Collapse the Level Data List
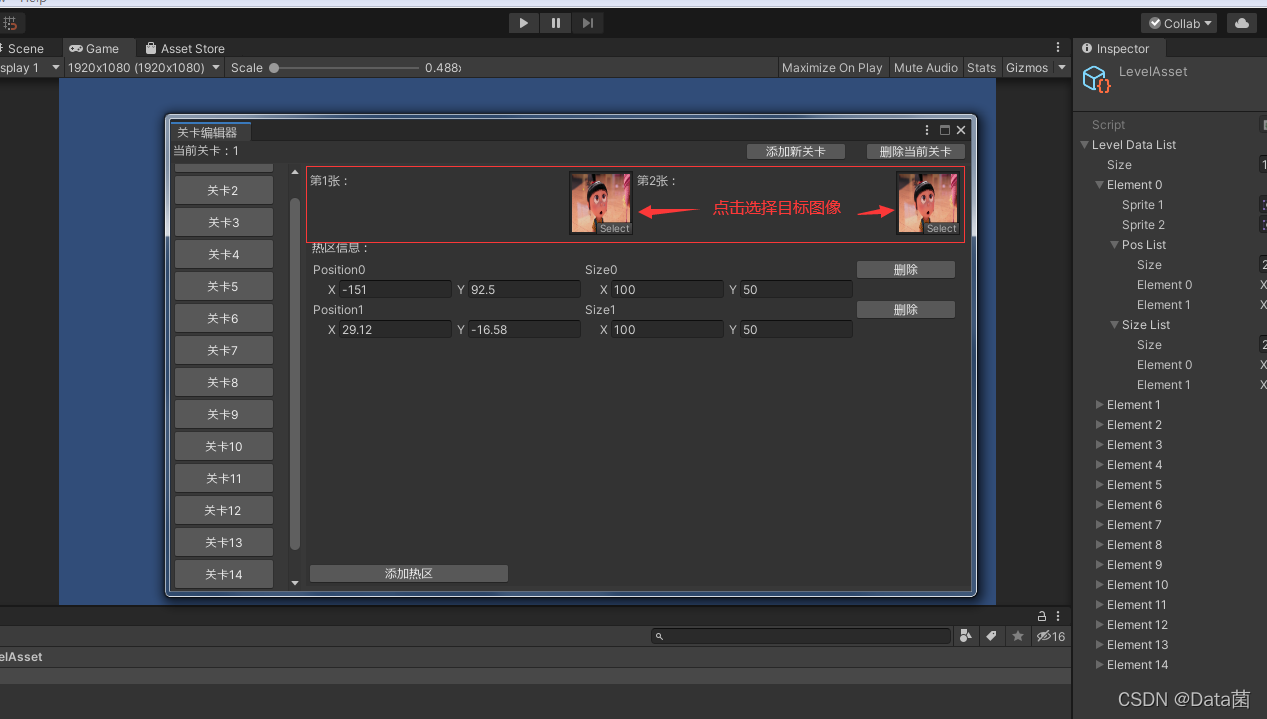The height and width of the screenshot is (719, 1267). [x=1085, y=145]
